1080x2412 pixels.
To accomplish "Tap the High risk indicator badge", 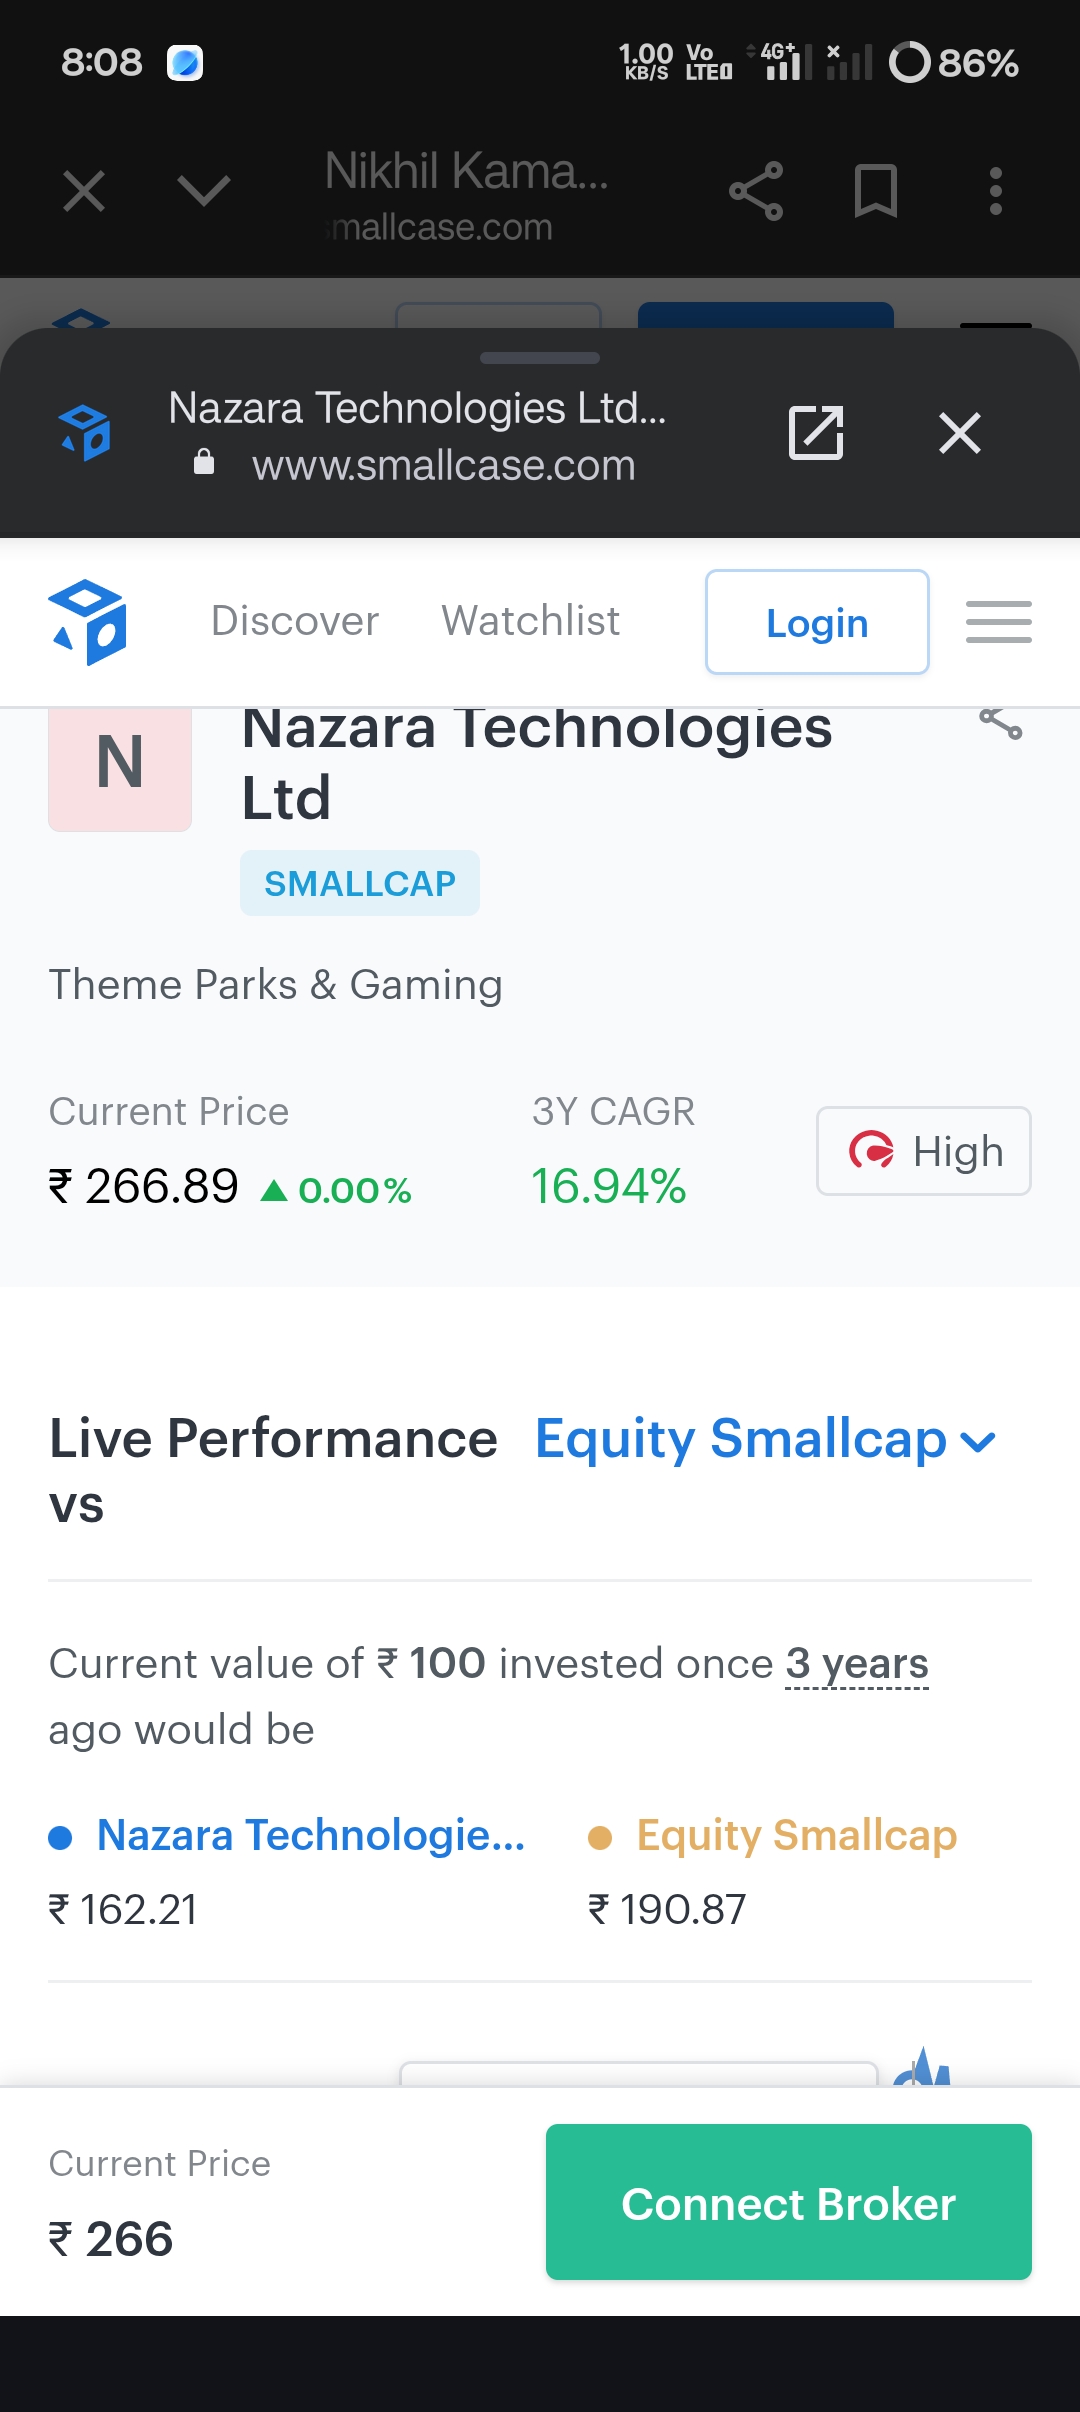I will pyautogui.click(x=924, y=1151).
